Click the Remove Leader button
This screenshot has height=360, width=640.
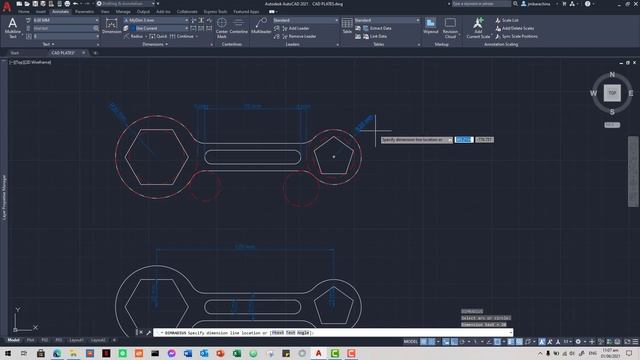tap(299, 36)
